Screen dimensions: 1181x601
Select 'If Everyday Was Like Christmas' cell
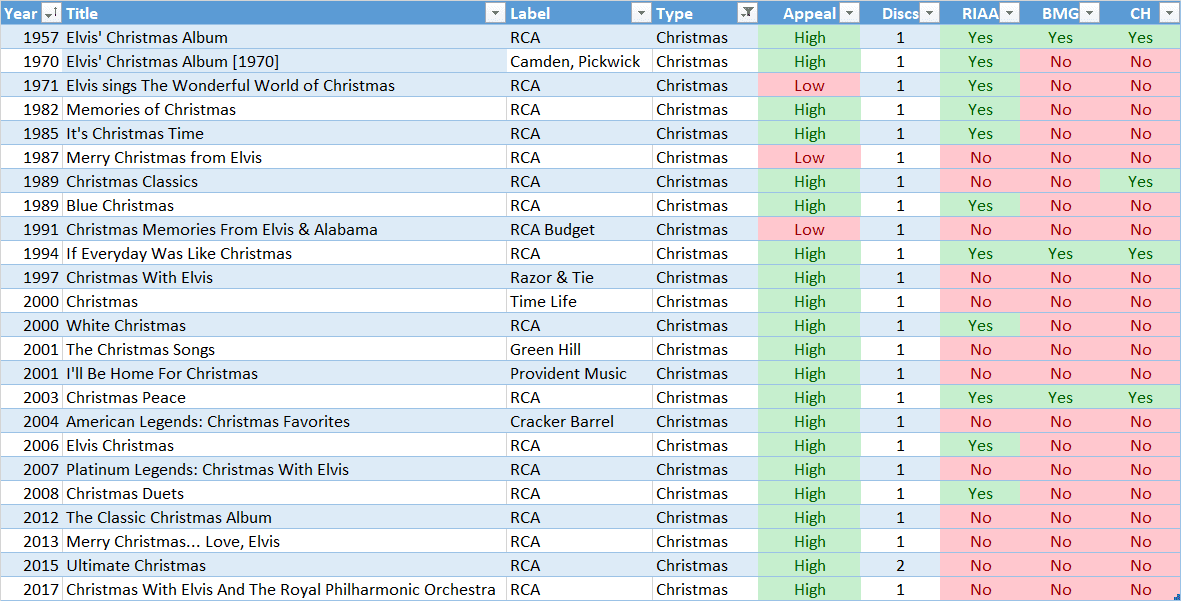point(284,254)
